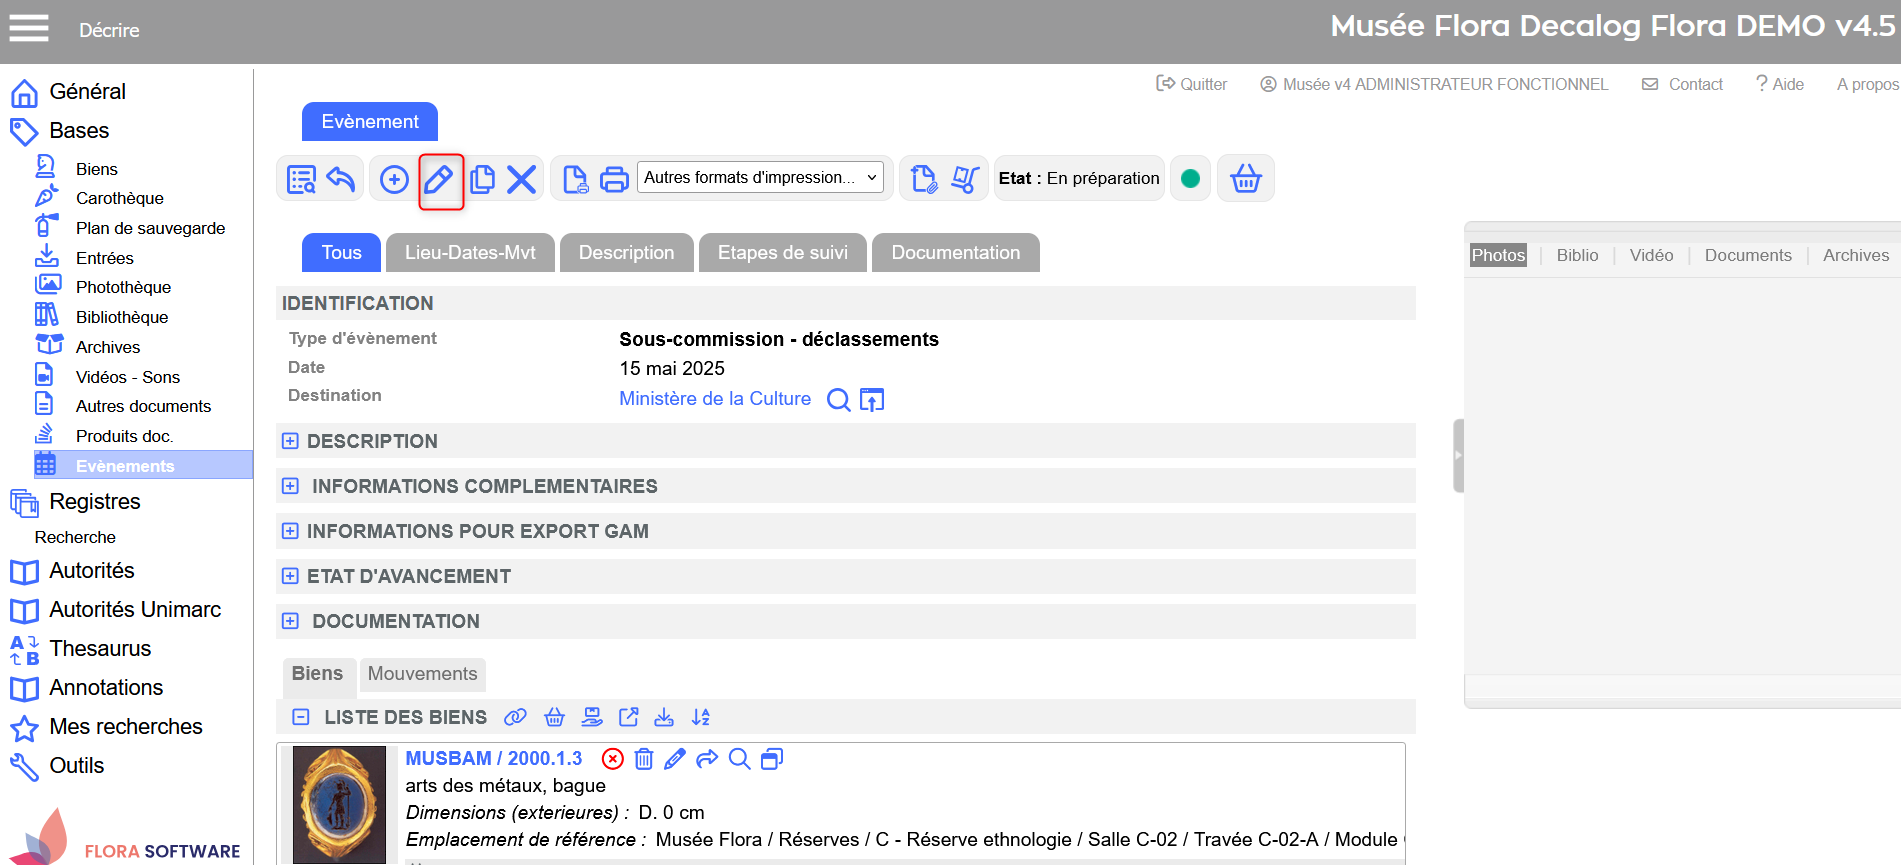Image resolution: width=1901 pixels, height=865 pixels.
Task: Click the back arrow return icon
Action: (341, 180)
